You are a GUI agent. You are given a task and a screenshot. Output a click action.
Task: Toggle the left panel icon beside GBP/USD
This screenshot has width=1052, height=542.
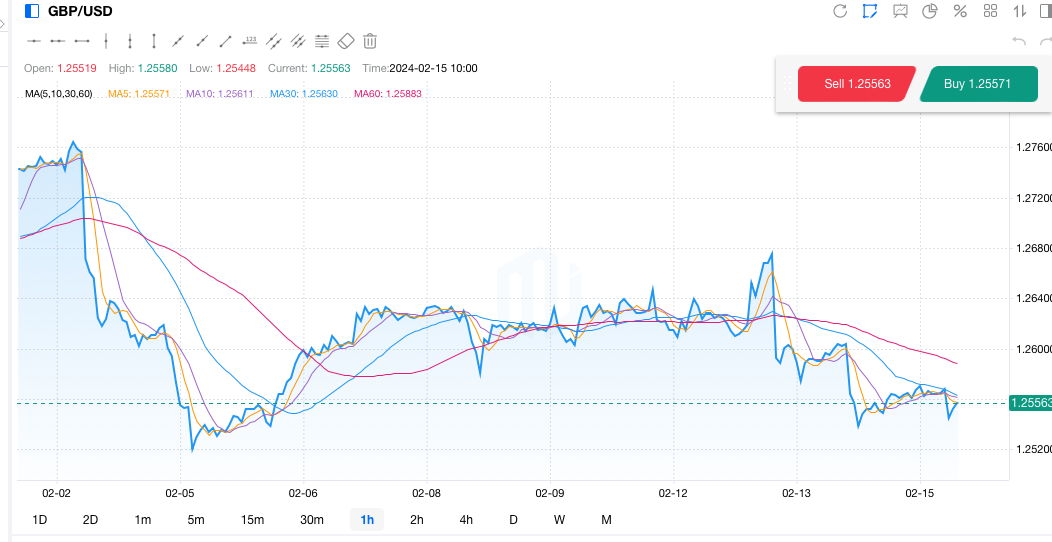(x=32, y=11)
